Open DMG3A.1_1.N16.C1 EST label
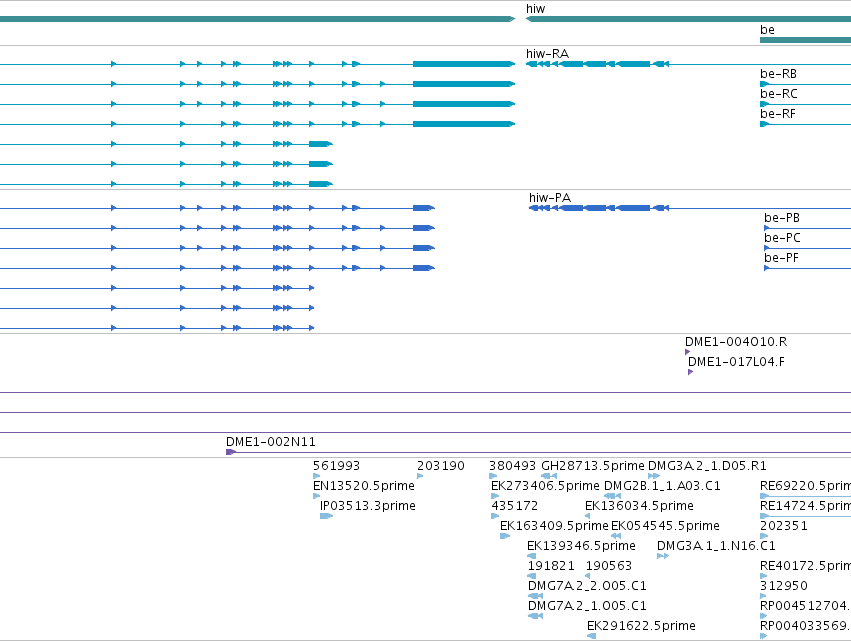851x641 pixels. [x=716, y=546]
